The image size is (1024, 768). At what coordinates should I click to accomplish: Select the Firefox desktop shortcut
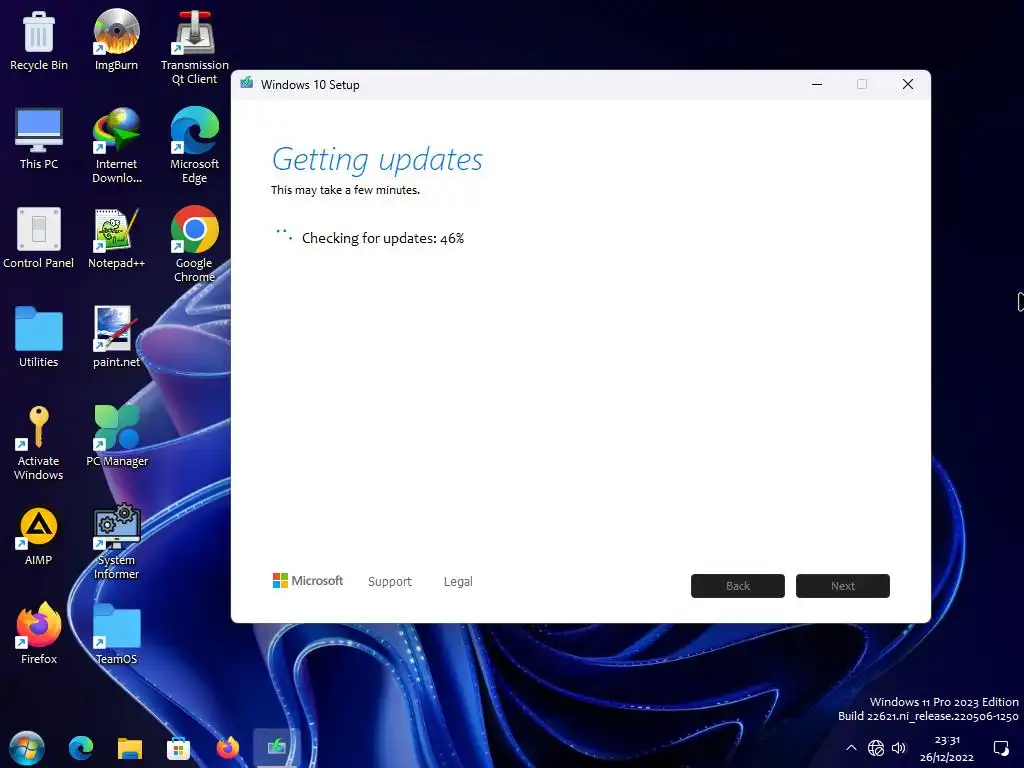pyautogui.click(x=39, y=634)
